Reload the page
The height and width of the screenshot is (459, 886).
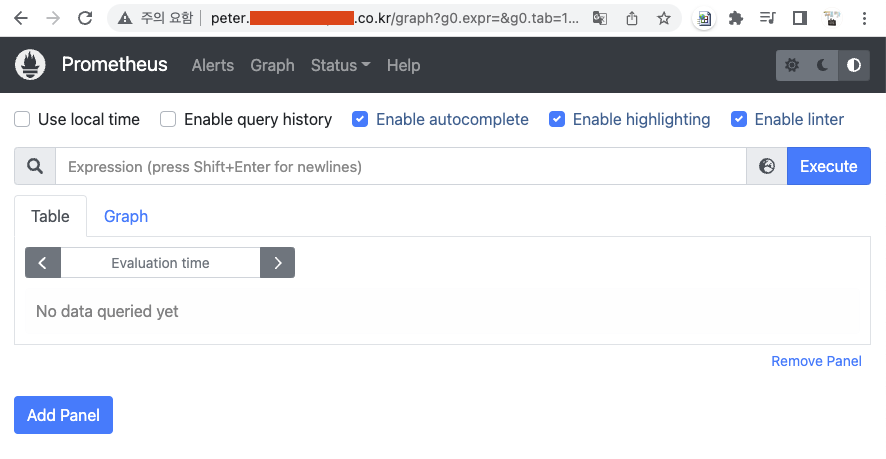point(85,19)
